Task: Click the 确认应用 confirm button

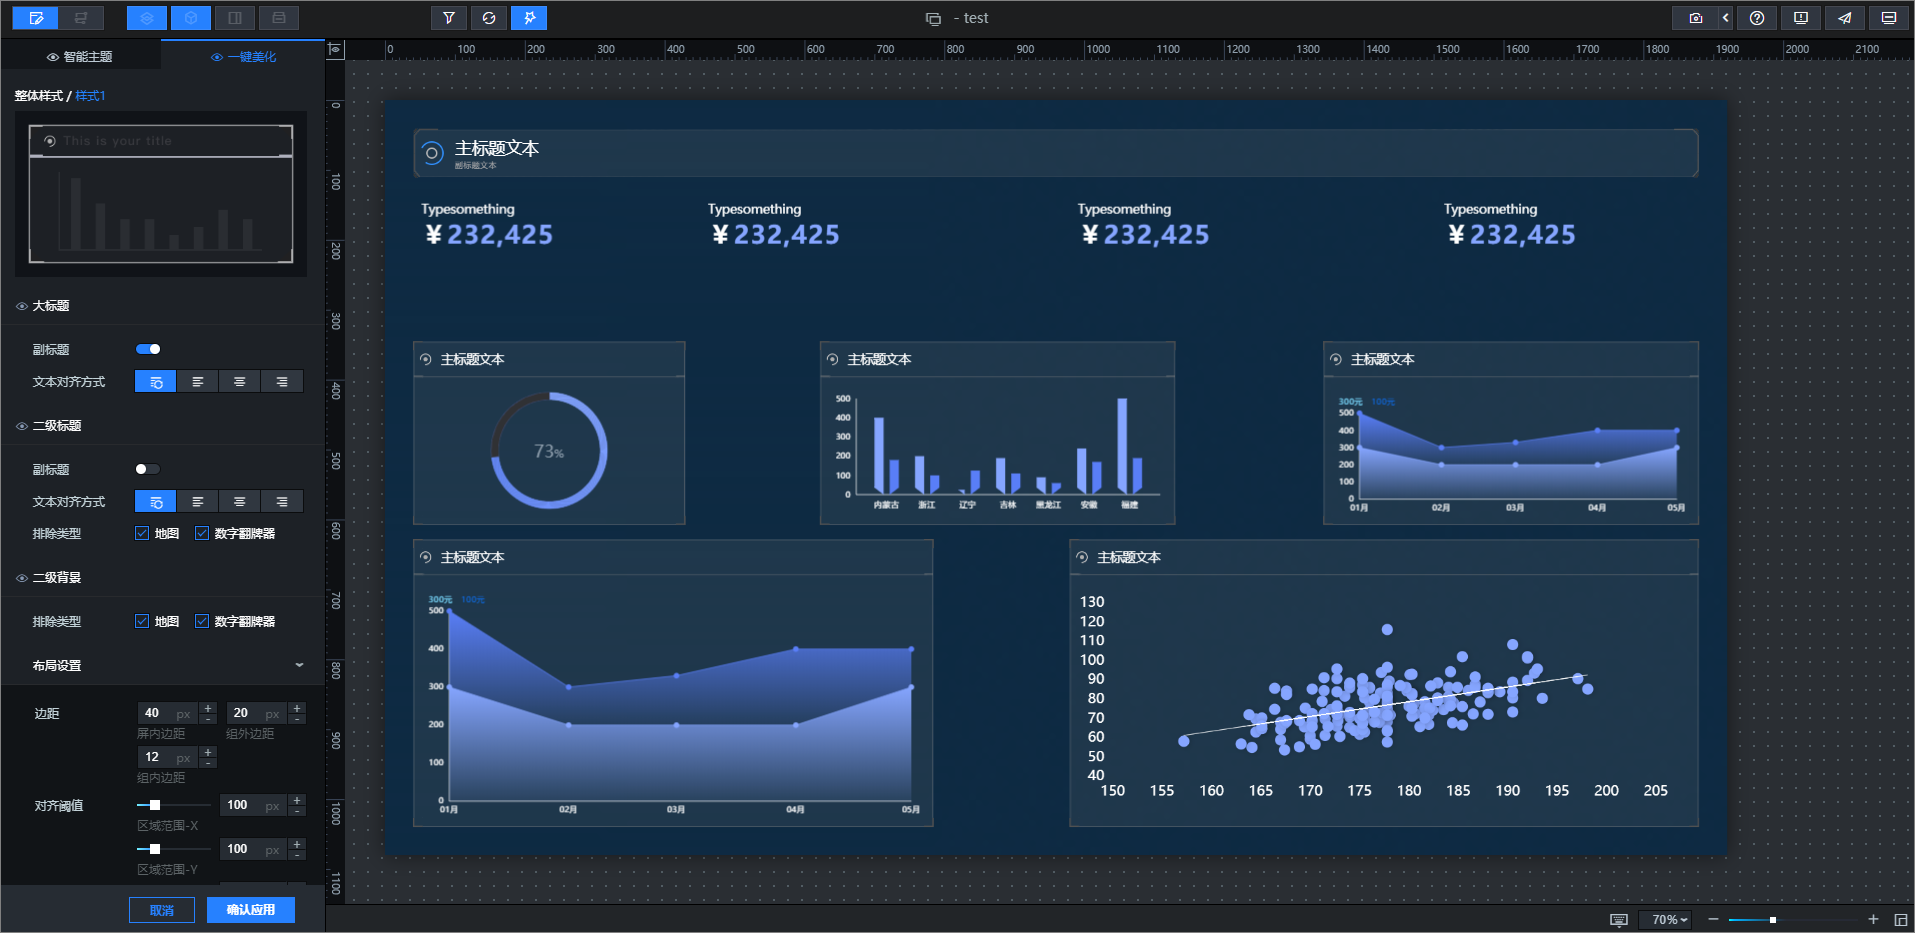Action: [251, 910]
